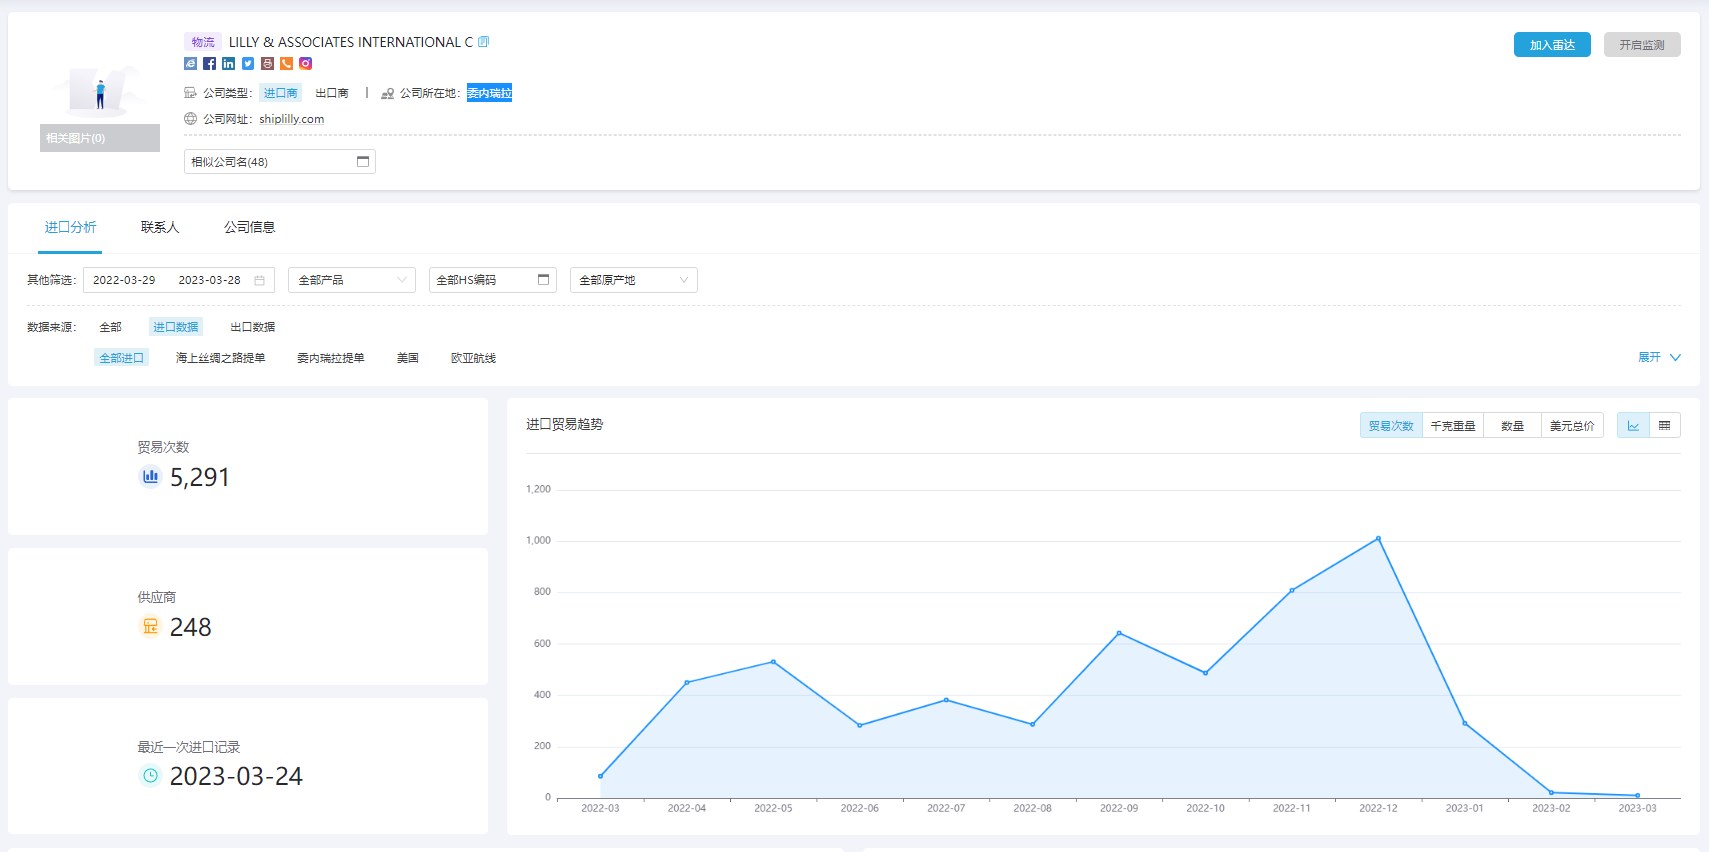Switch trend view to table icon
The height and width of the screenshot is (852, 1709).
[1665, 426]
